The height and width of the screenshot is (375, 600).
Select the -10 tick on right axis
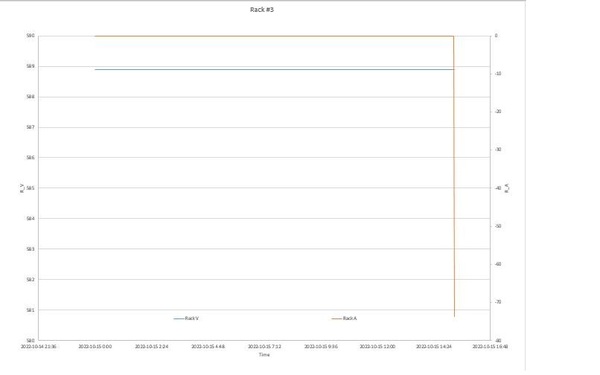click(498, 73)
